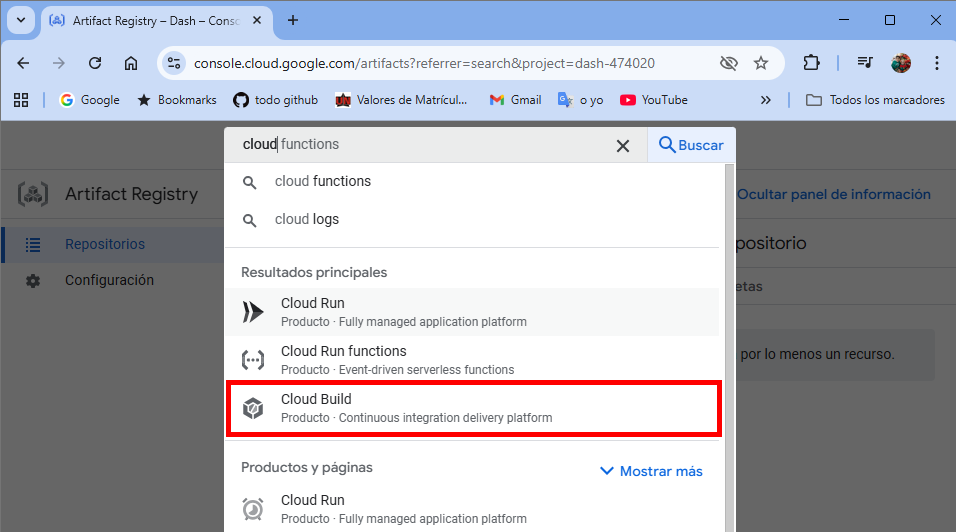Open Cloud Run under Resultados principales
Image resolution: width=956 pixels, height=532 pixels.
(x=472, y=312)
